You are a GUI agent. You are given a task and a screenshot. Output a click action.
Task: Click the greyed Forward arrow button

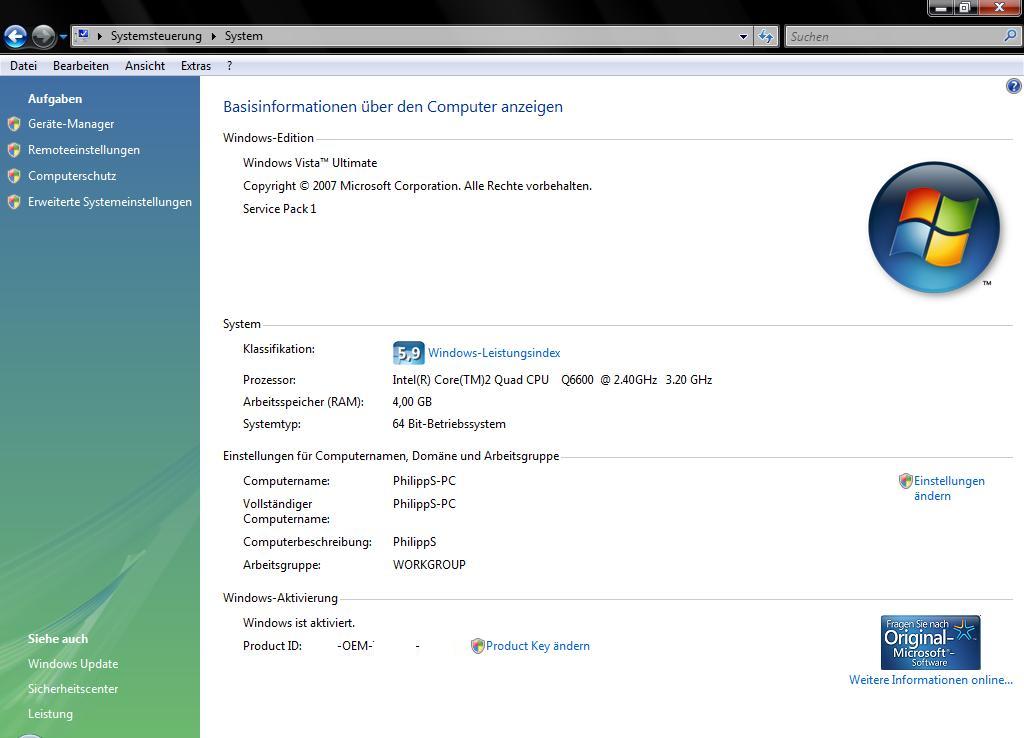point(44,37)
